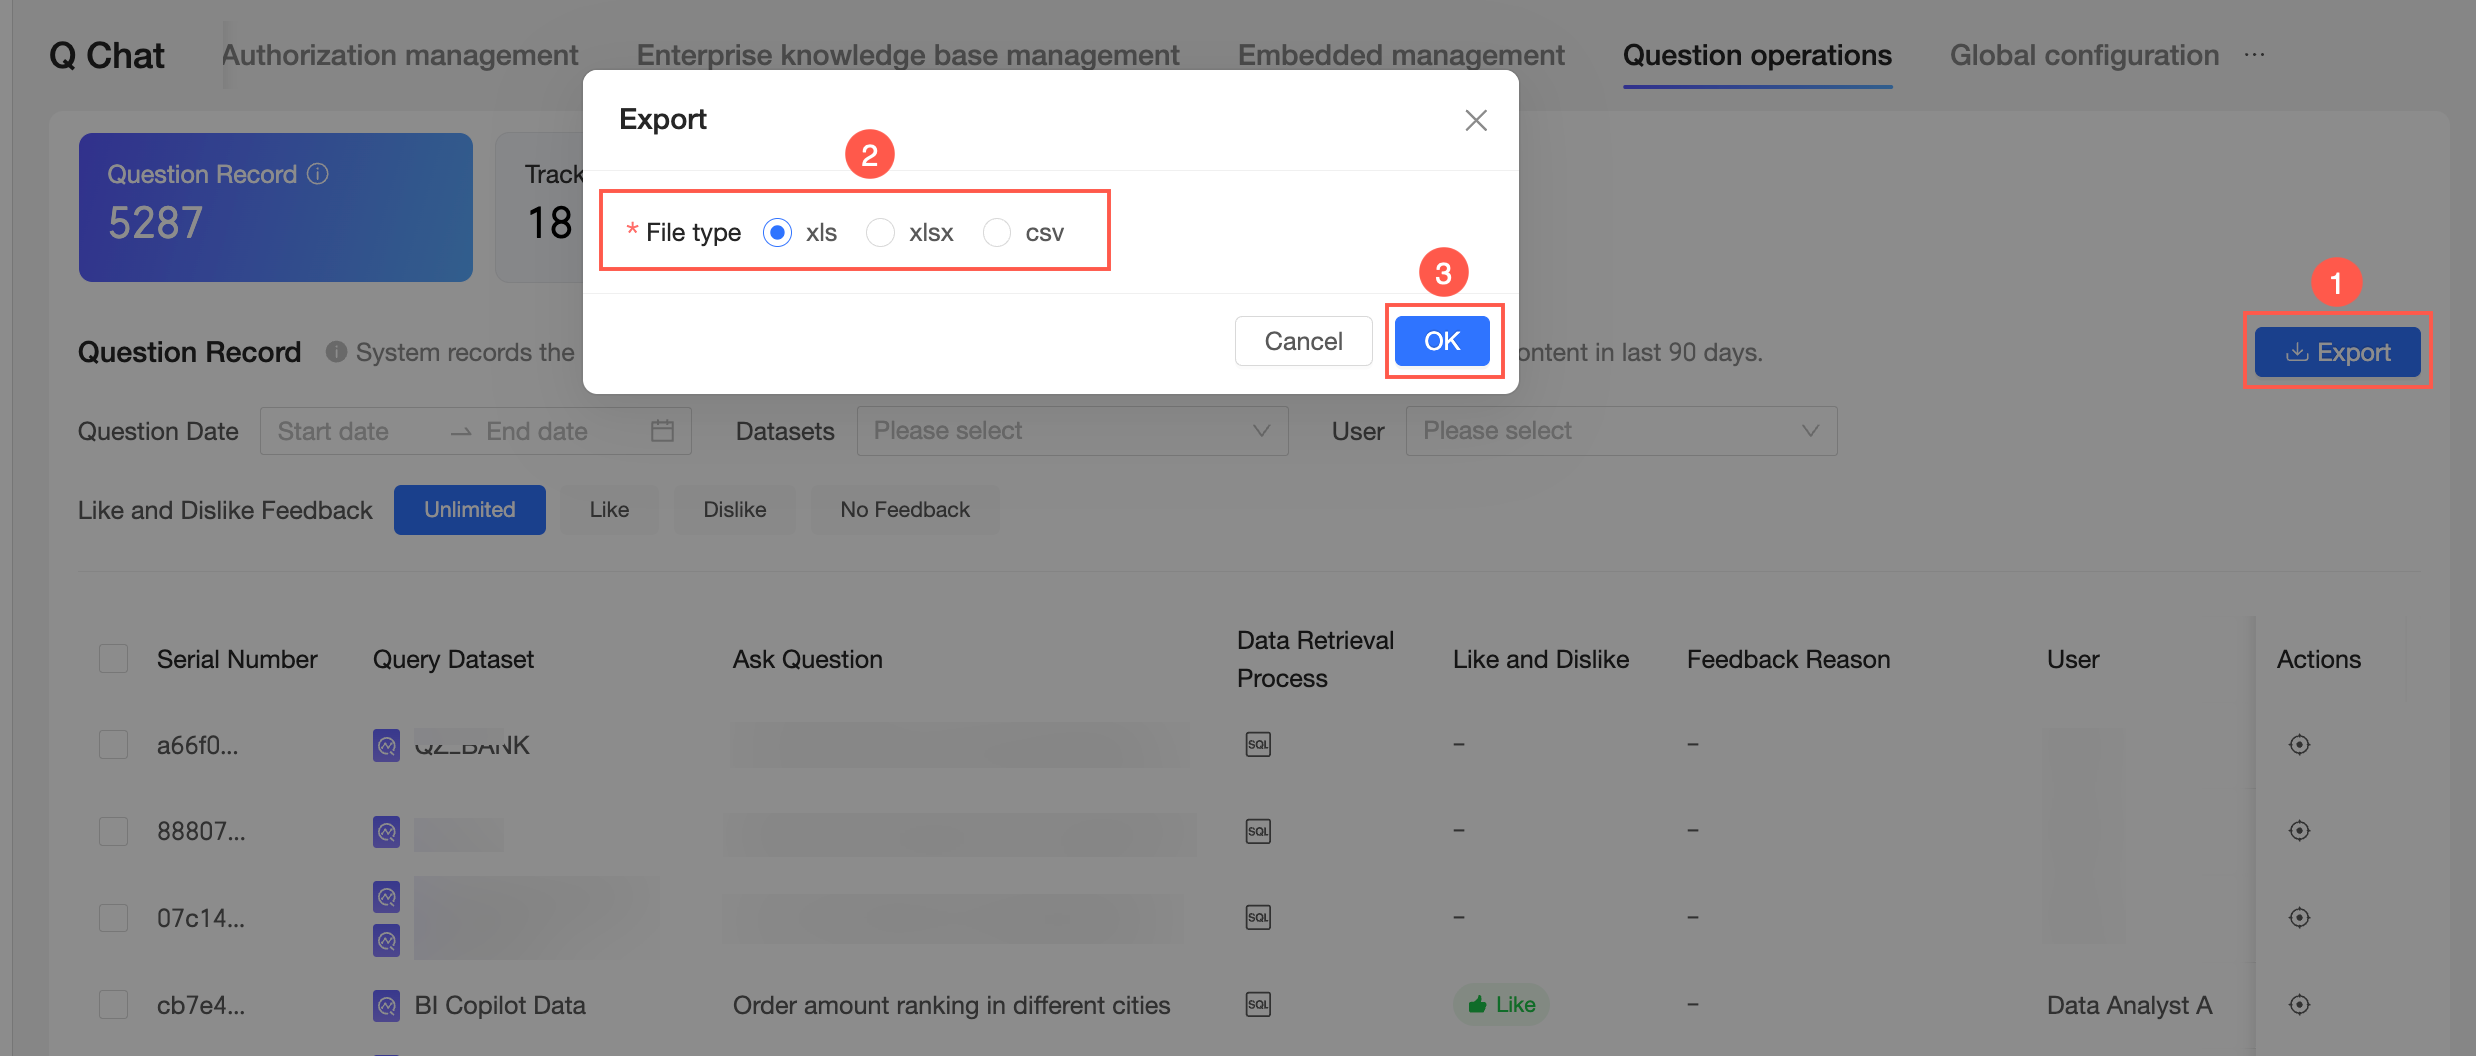Screen dimensions: 2476x1056
Task: Cancel the Export dialog
Action: click(x=1303, y=341)
